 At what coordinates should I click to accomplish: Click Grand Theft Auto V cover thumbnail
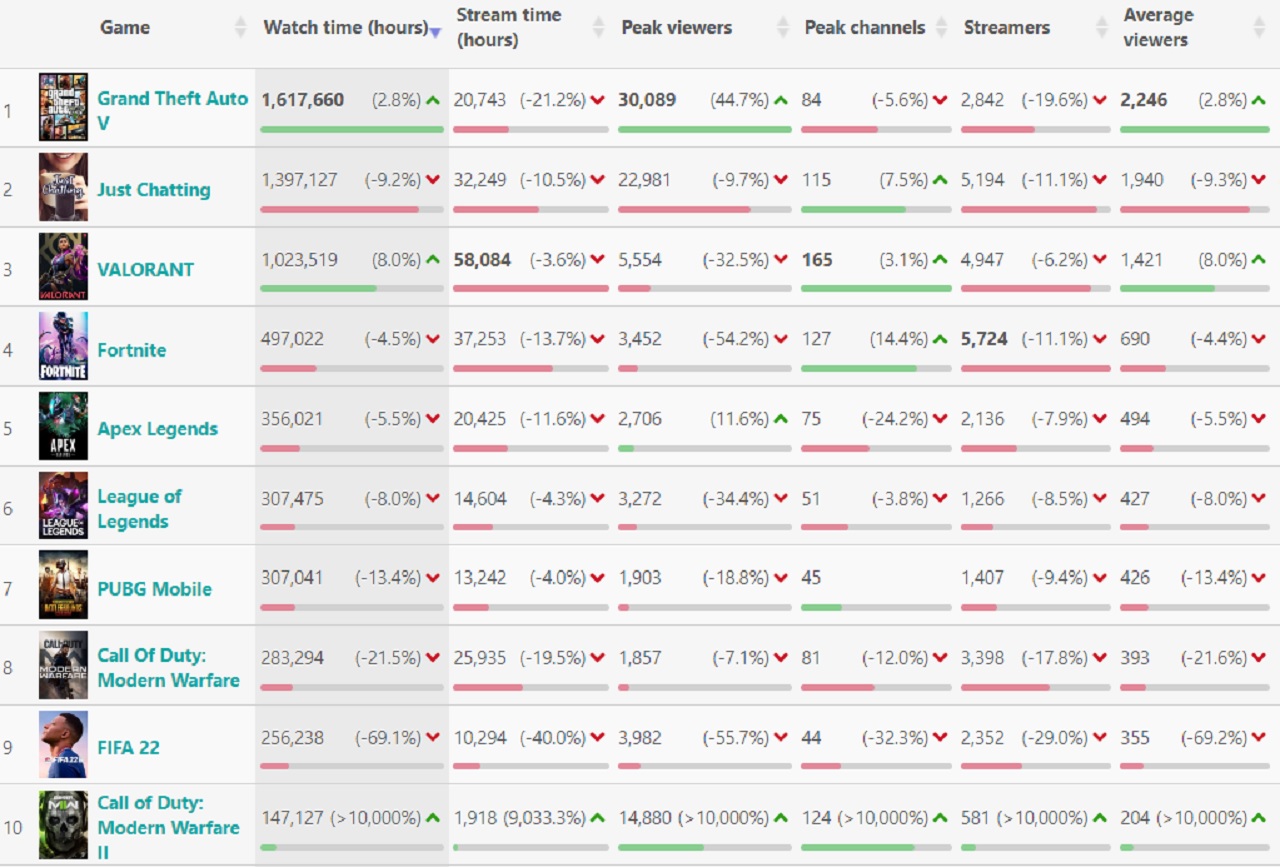tap(63, 107)
